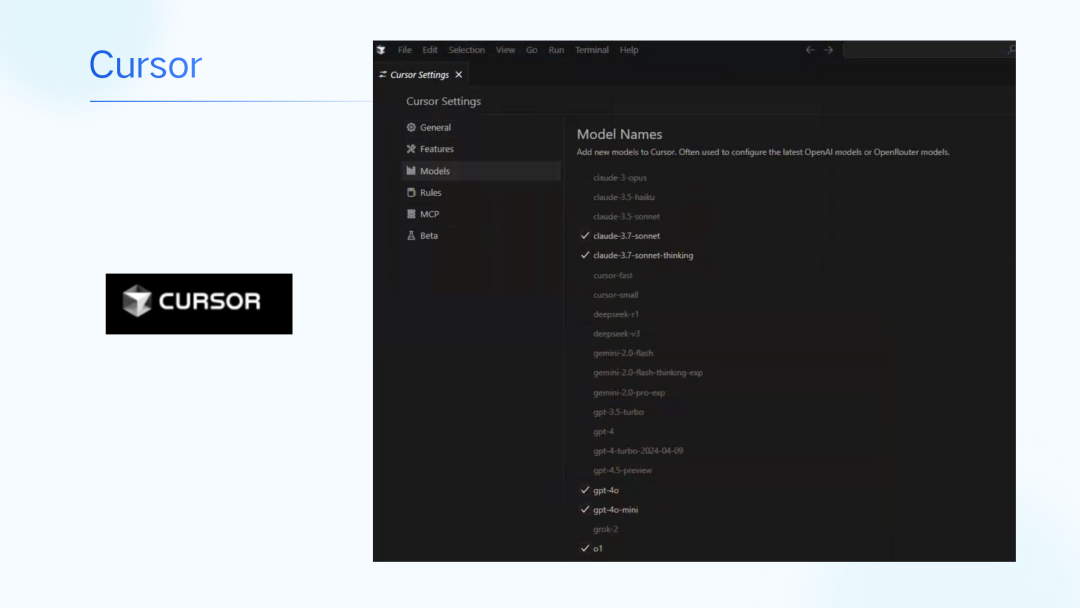Click the MCP icon in settings sidebar

[411, 214]
